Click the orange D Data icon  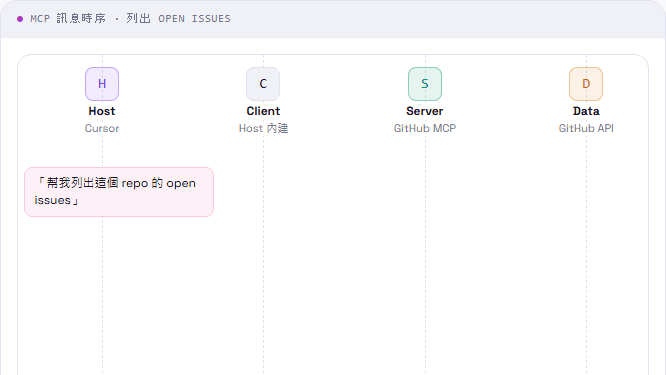(586, 84)
